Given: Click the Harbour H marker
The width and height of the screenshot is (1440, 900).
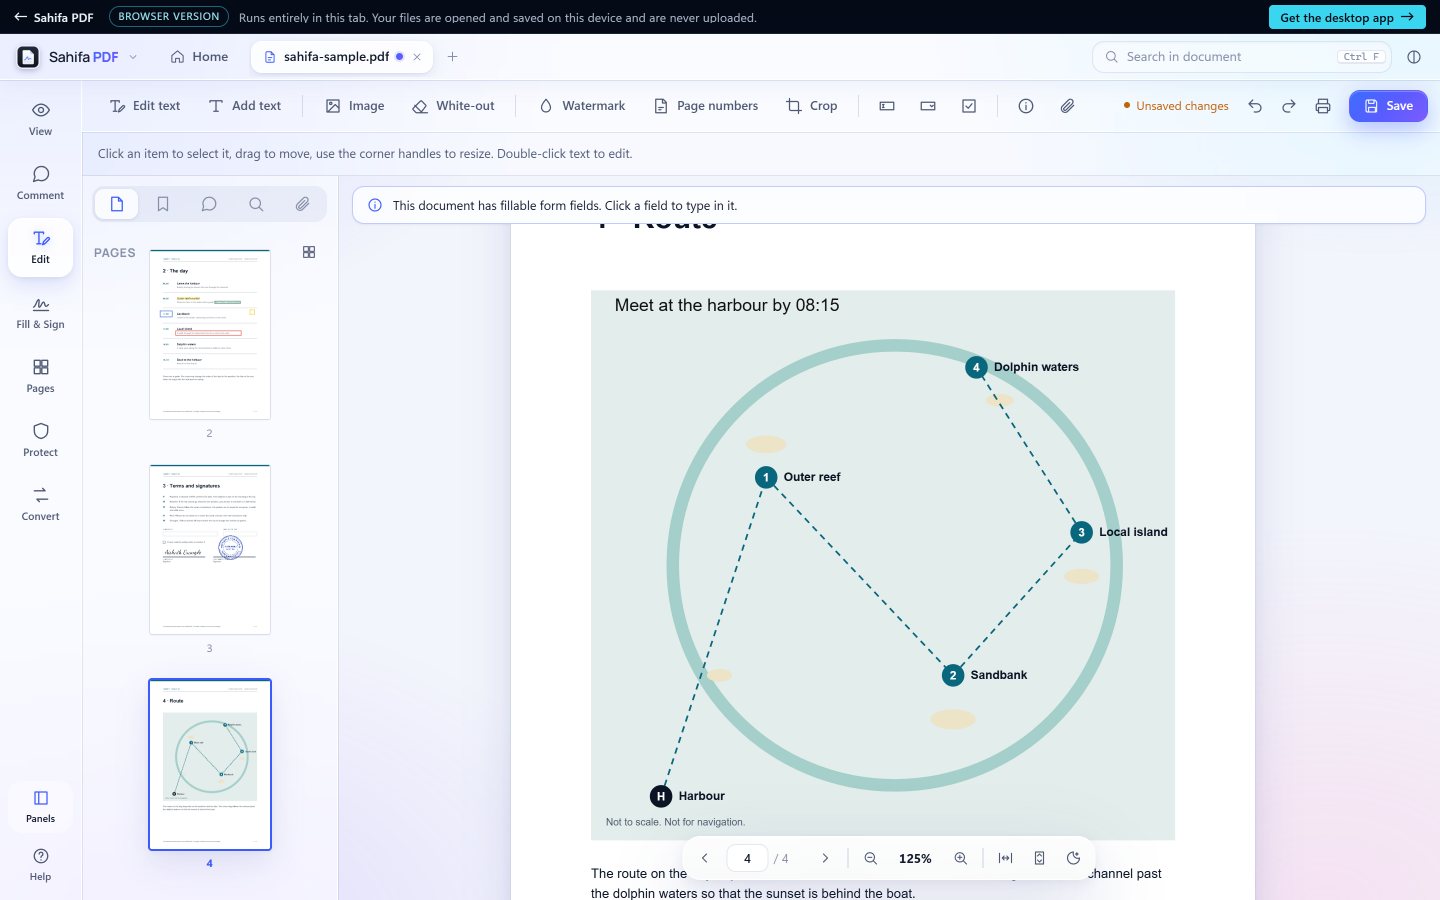Looking at the screenshot, I should [661, 796].
